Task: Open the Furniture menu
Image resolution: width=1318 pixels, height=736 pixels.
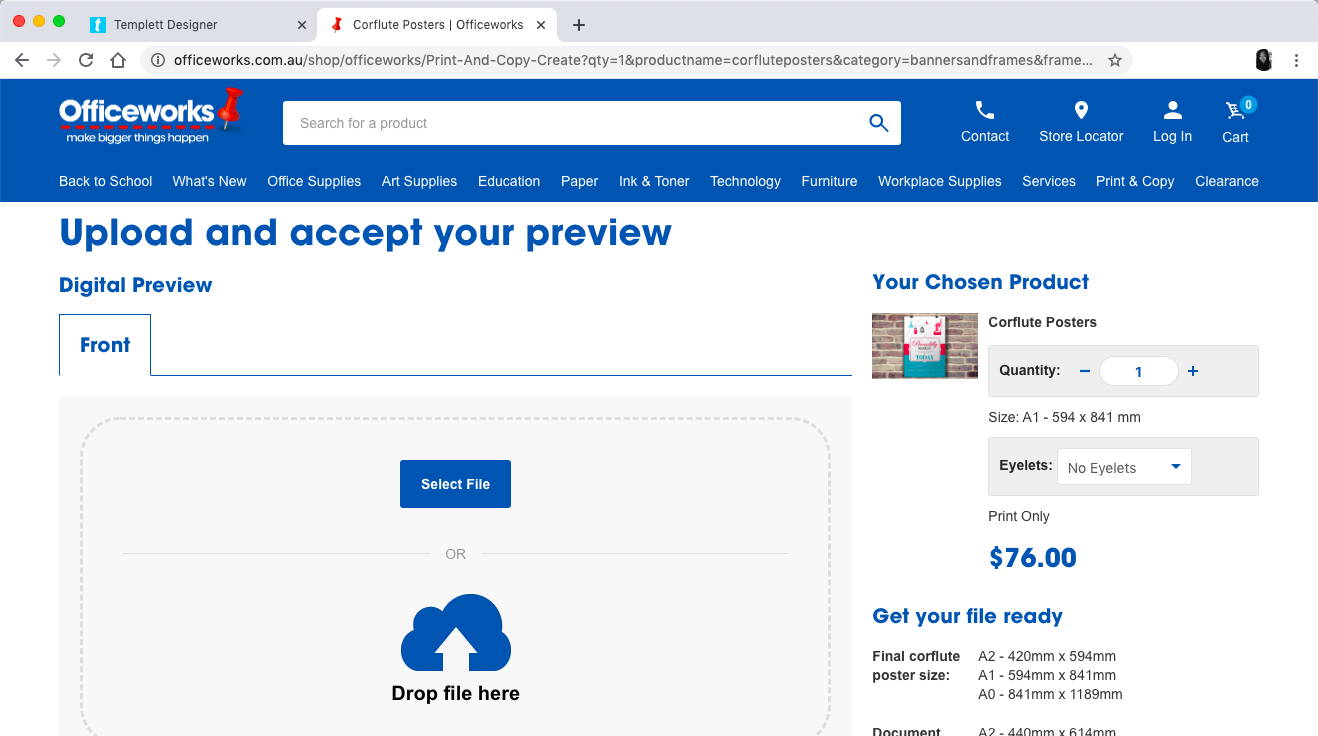Action: [829, 181]
